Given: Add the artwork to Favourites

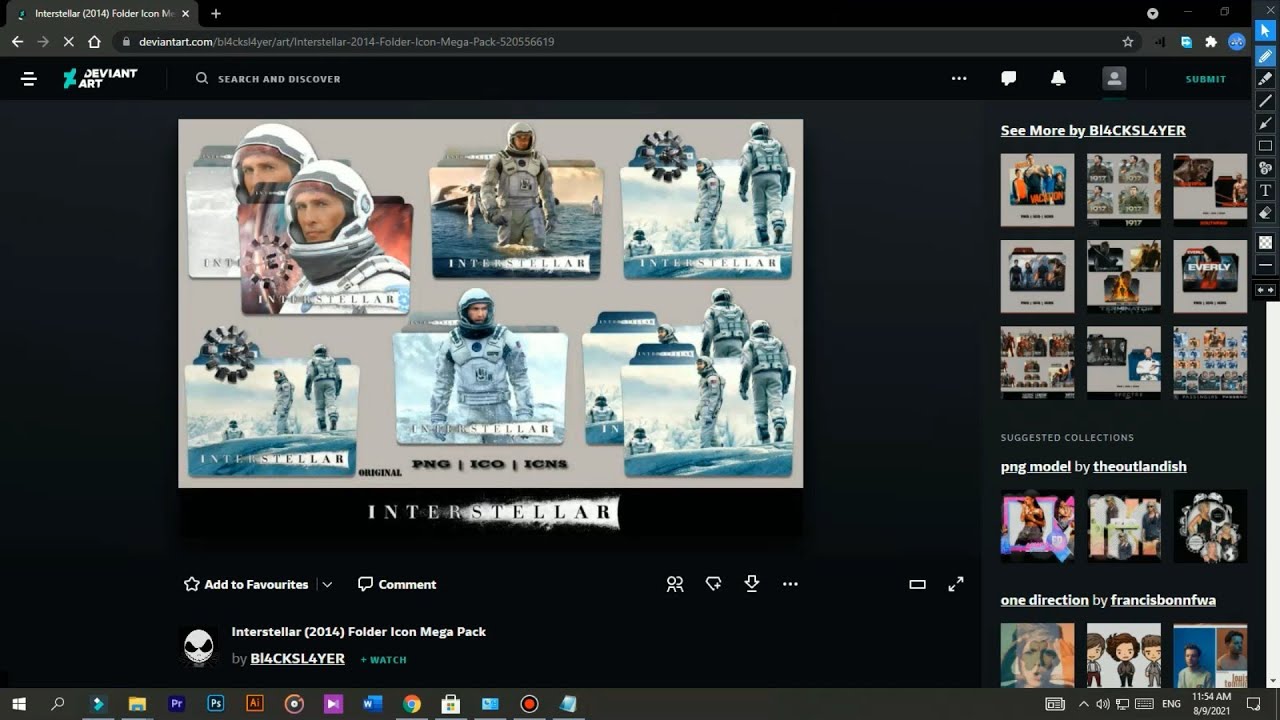Looking at the screenshot, I should [246, 584].
